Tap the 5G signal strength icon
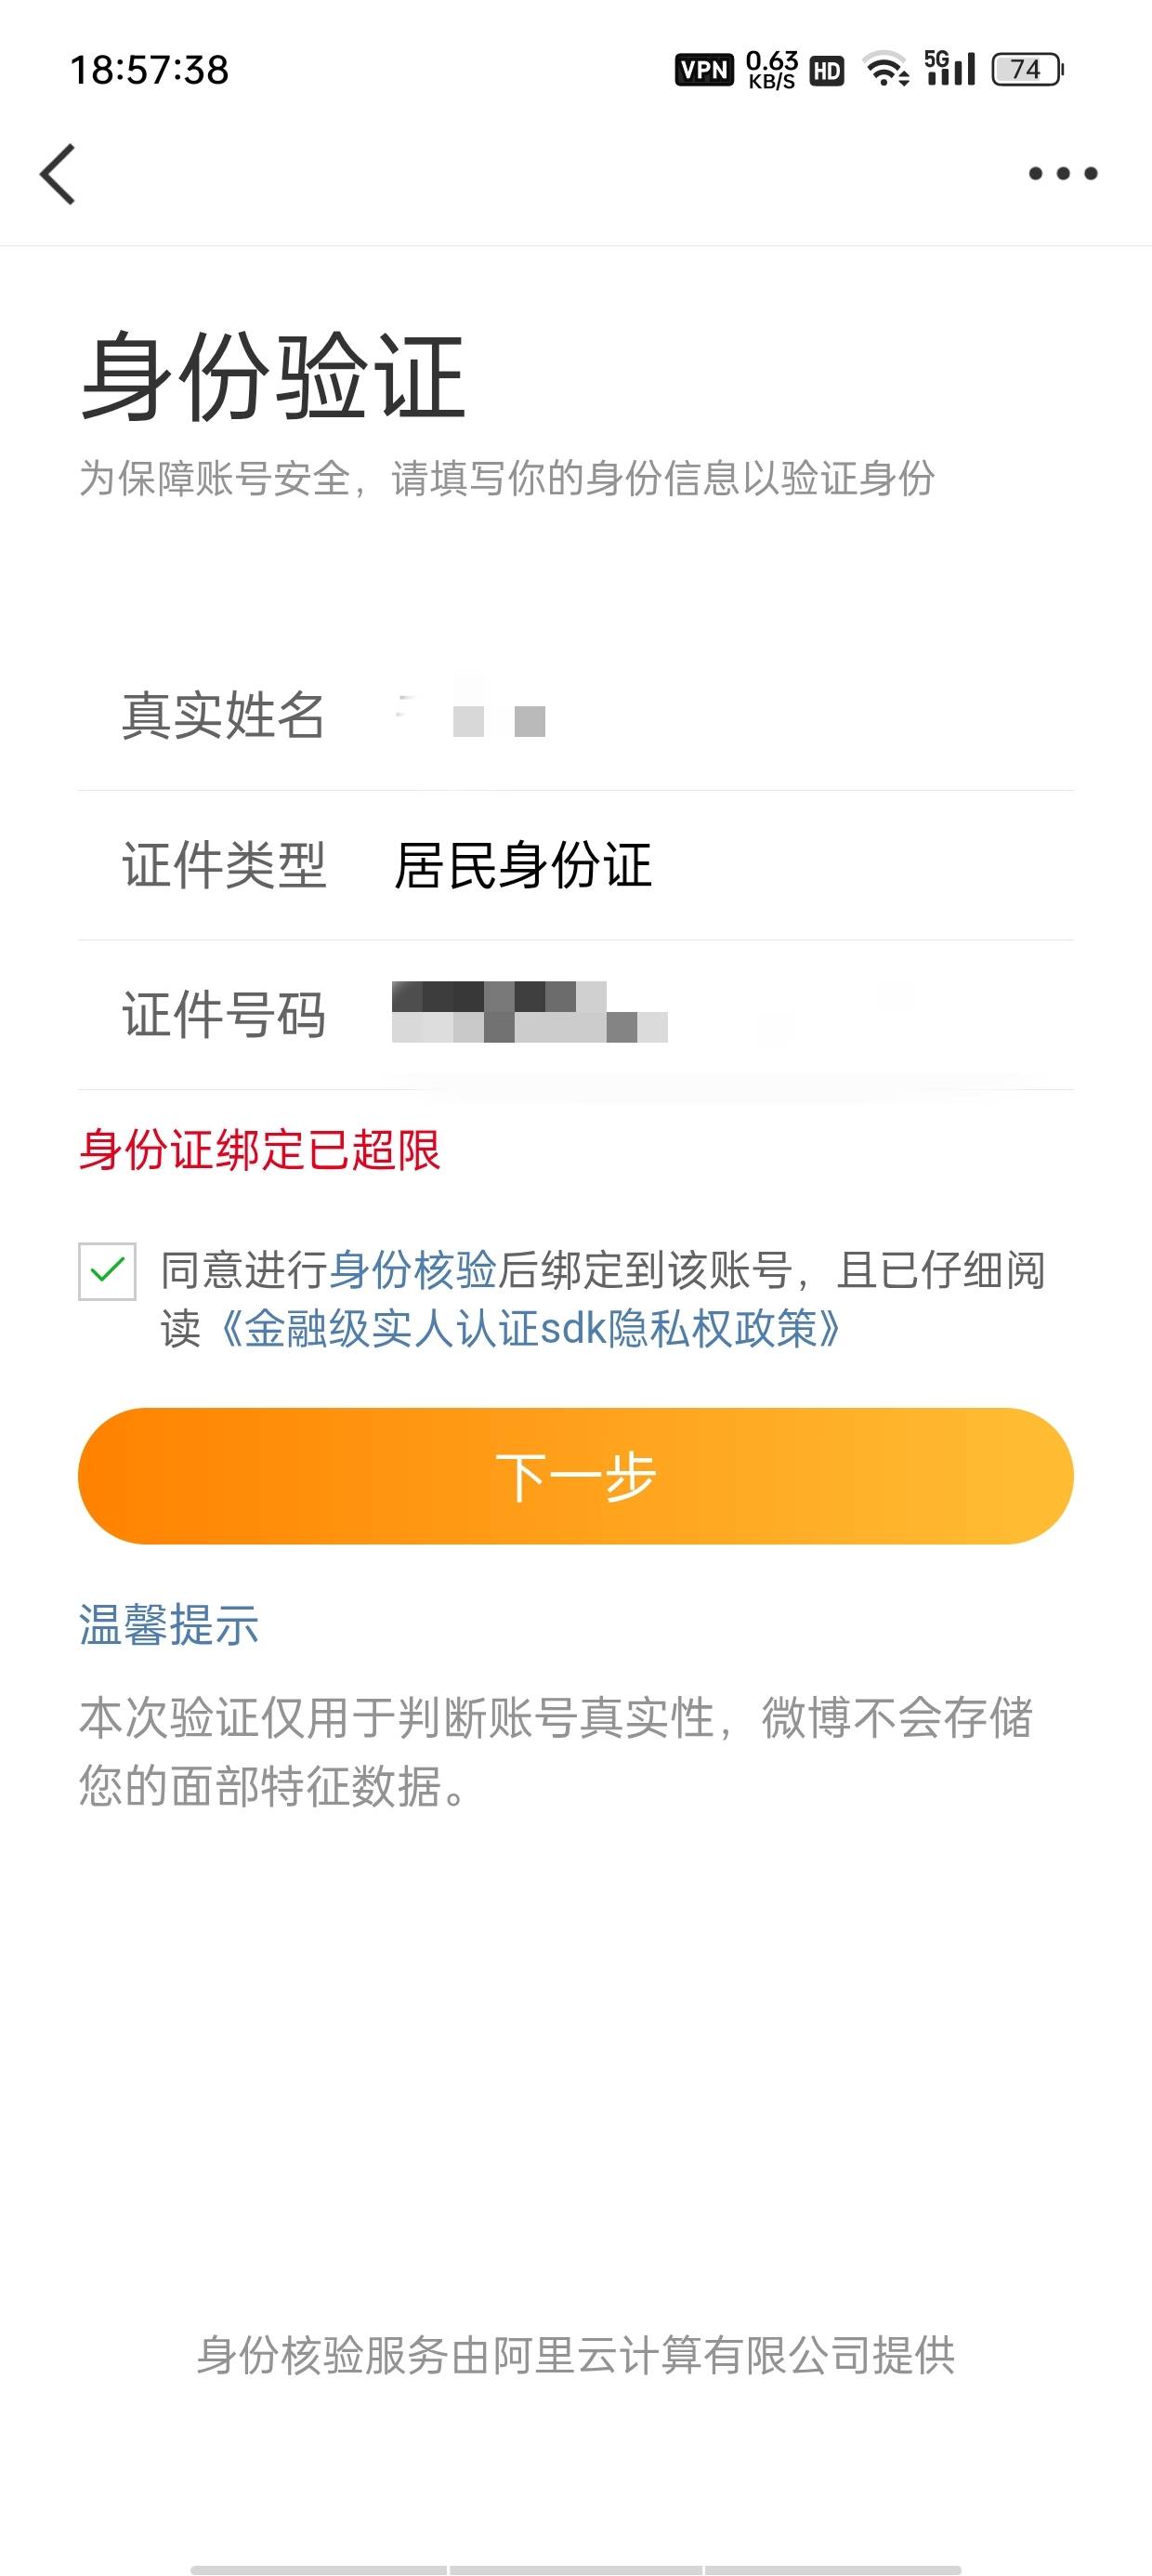This screenshot has width=1152, height=2576. pos(949,68)
